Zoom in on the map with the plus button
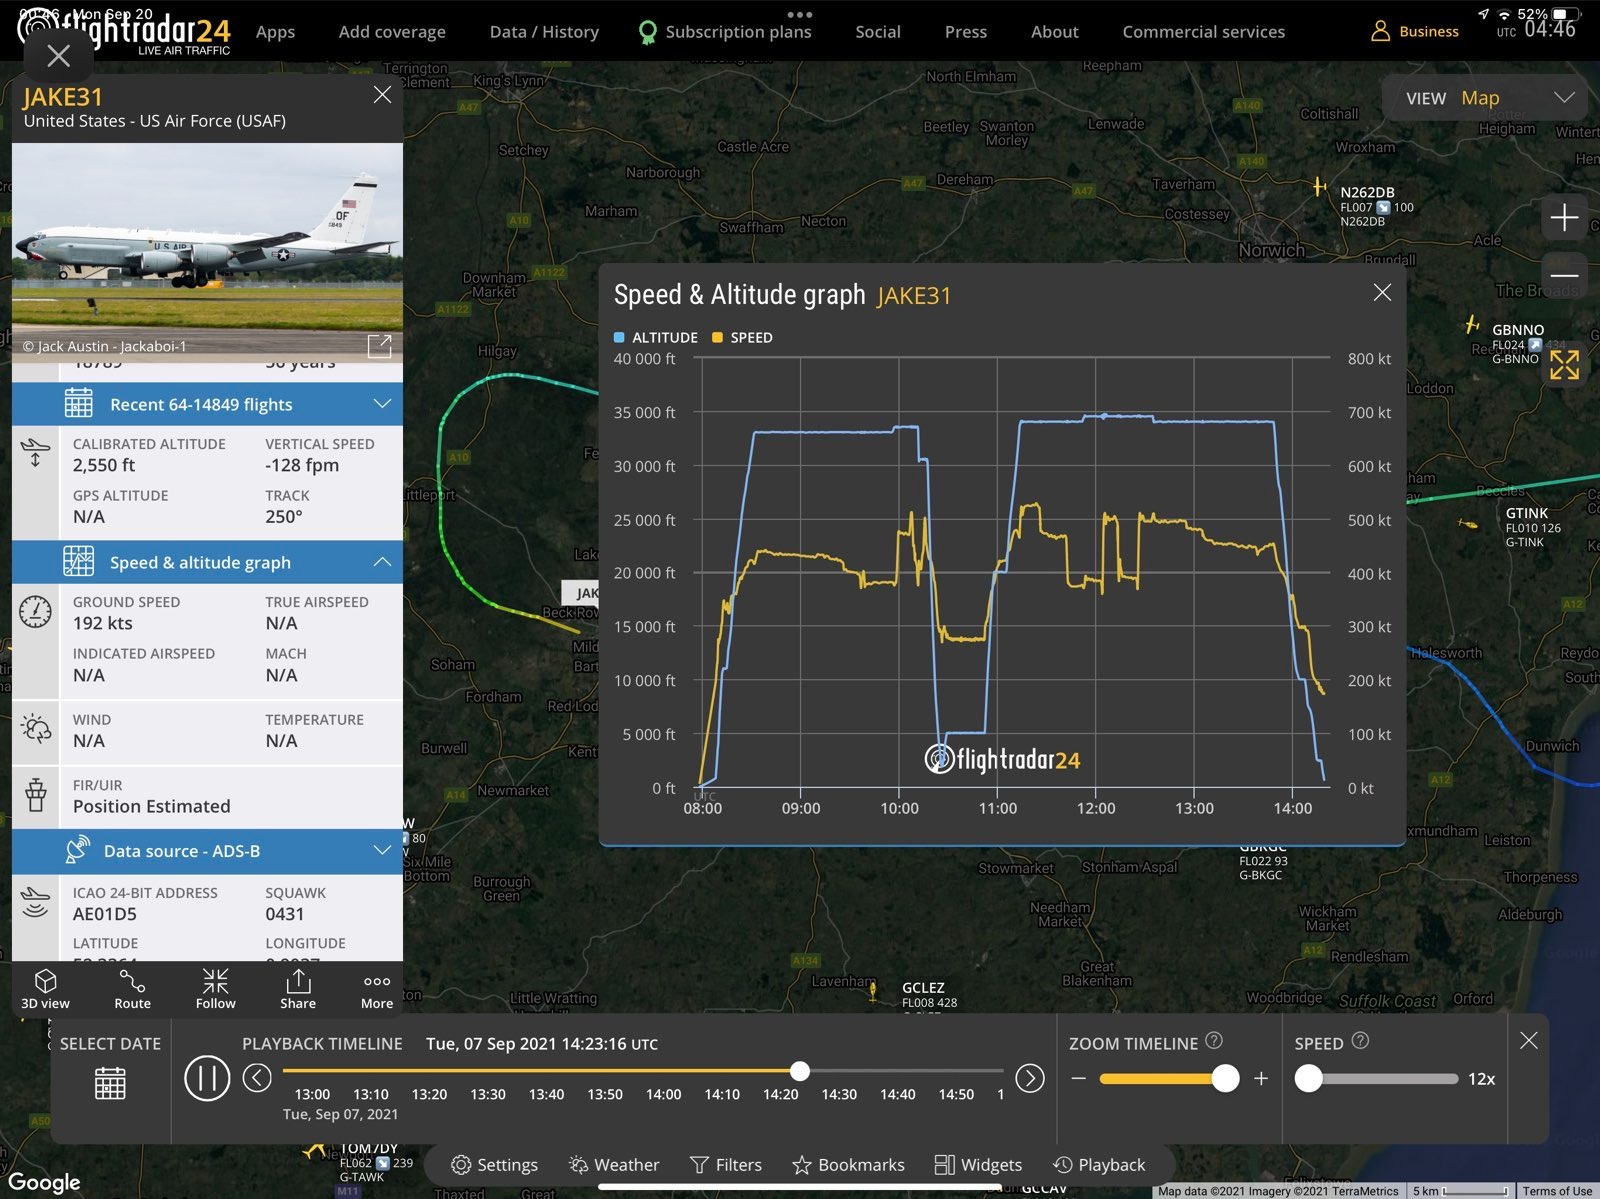Viewport: 1600px width, 1199px height. pyautogui.click(x=1565, y=218)
